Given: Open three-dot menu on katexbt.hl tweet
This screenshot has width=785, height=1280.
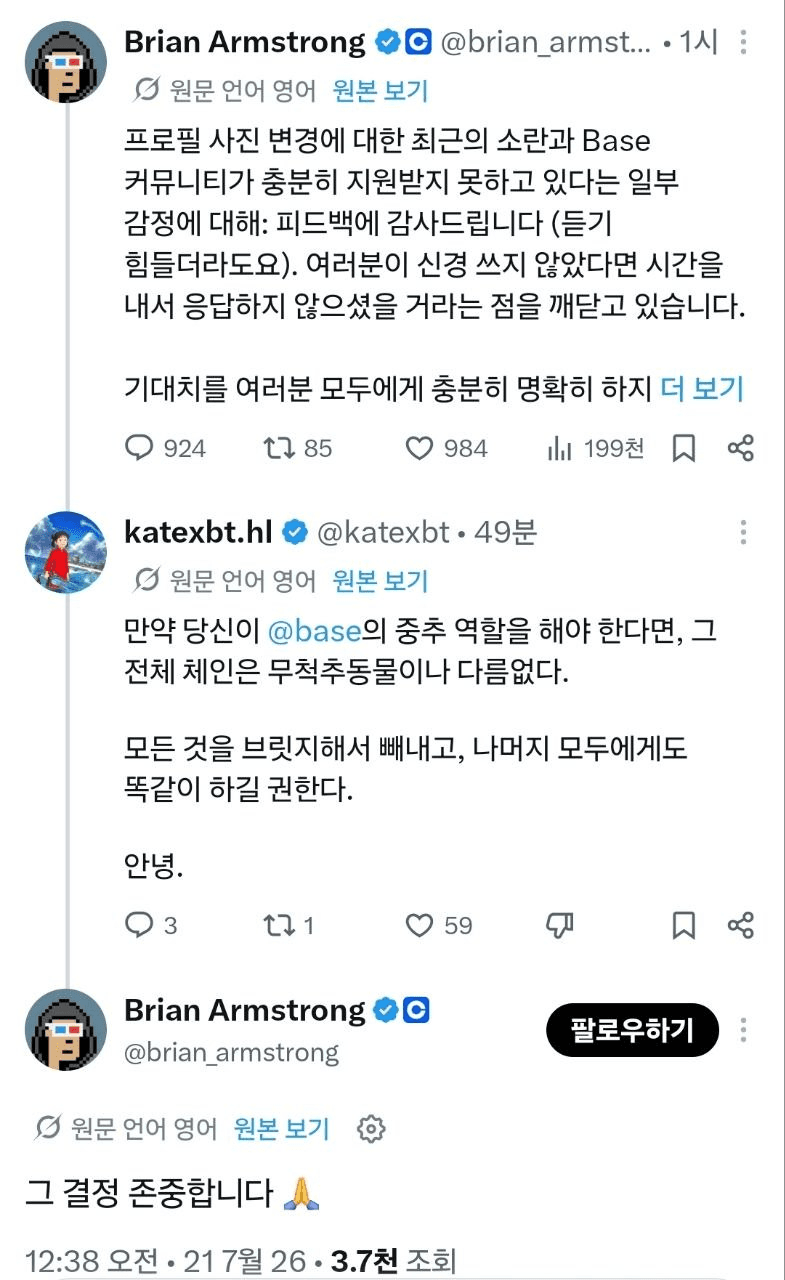Looking at the screenshot, I should [743, 533].
